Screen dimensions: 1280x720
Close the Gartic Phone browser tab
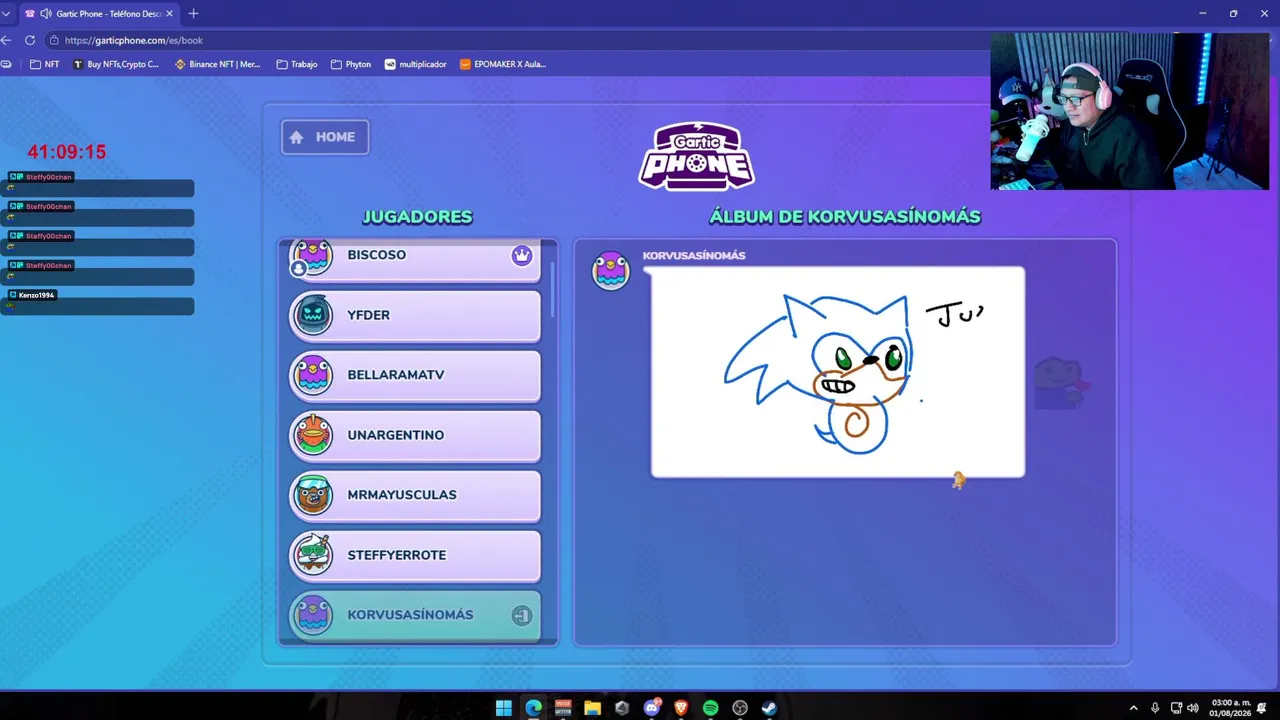tap(169, 14)
